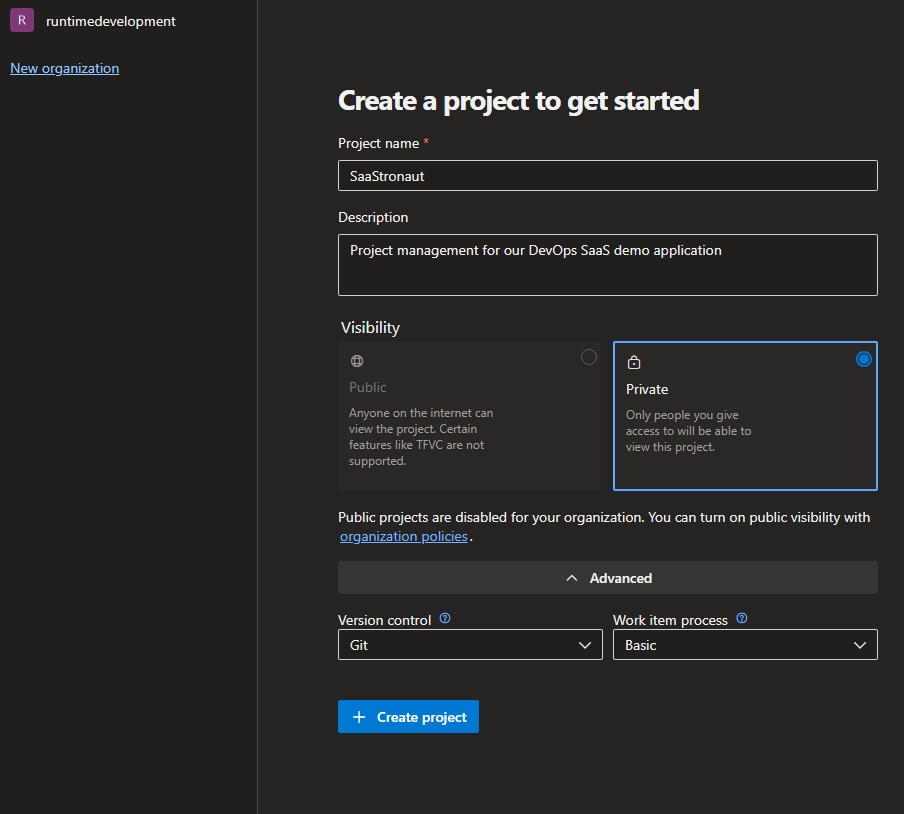Open the Git version control dropdown
This screenshot has height=814, width=904.
coord(470,645)
